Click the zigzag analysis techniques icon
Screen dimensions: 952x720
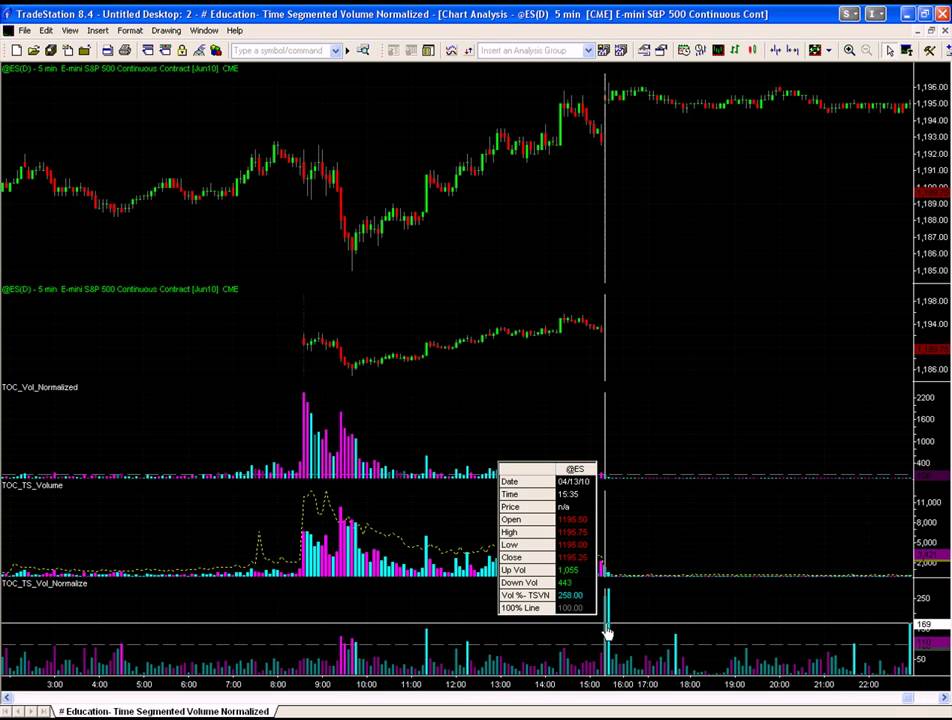pyautogui.click(x=451, y=50)
